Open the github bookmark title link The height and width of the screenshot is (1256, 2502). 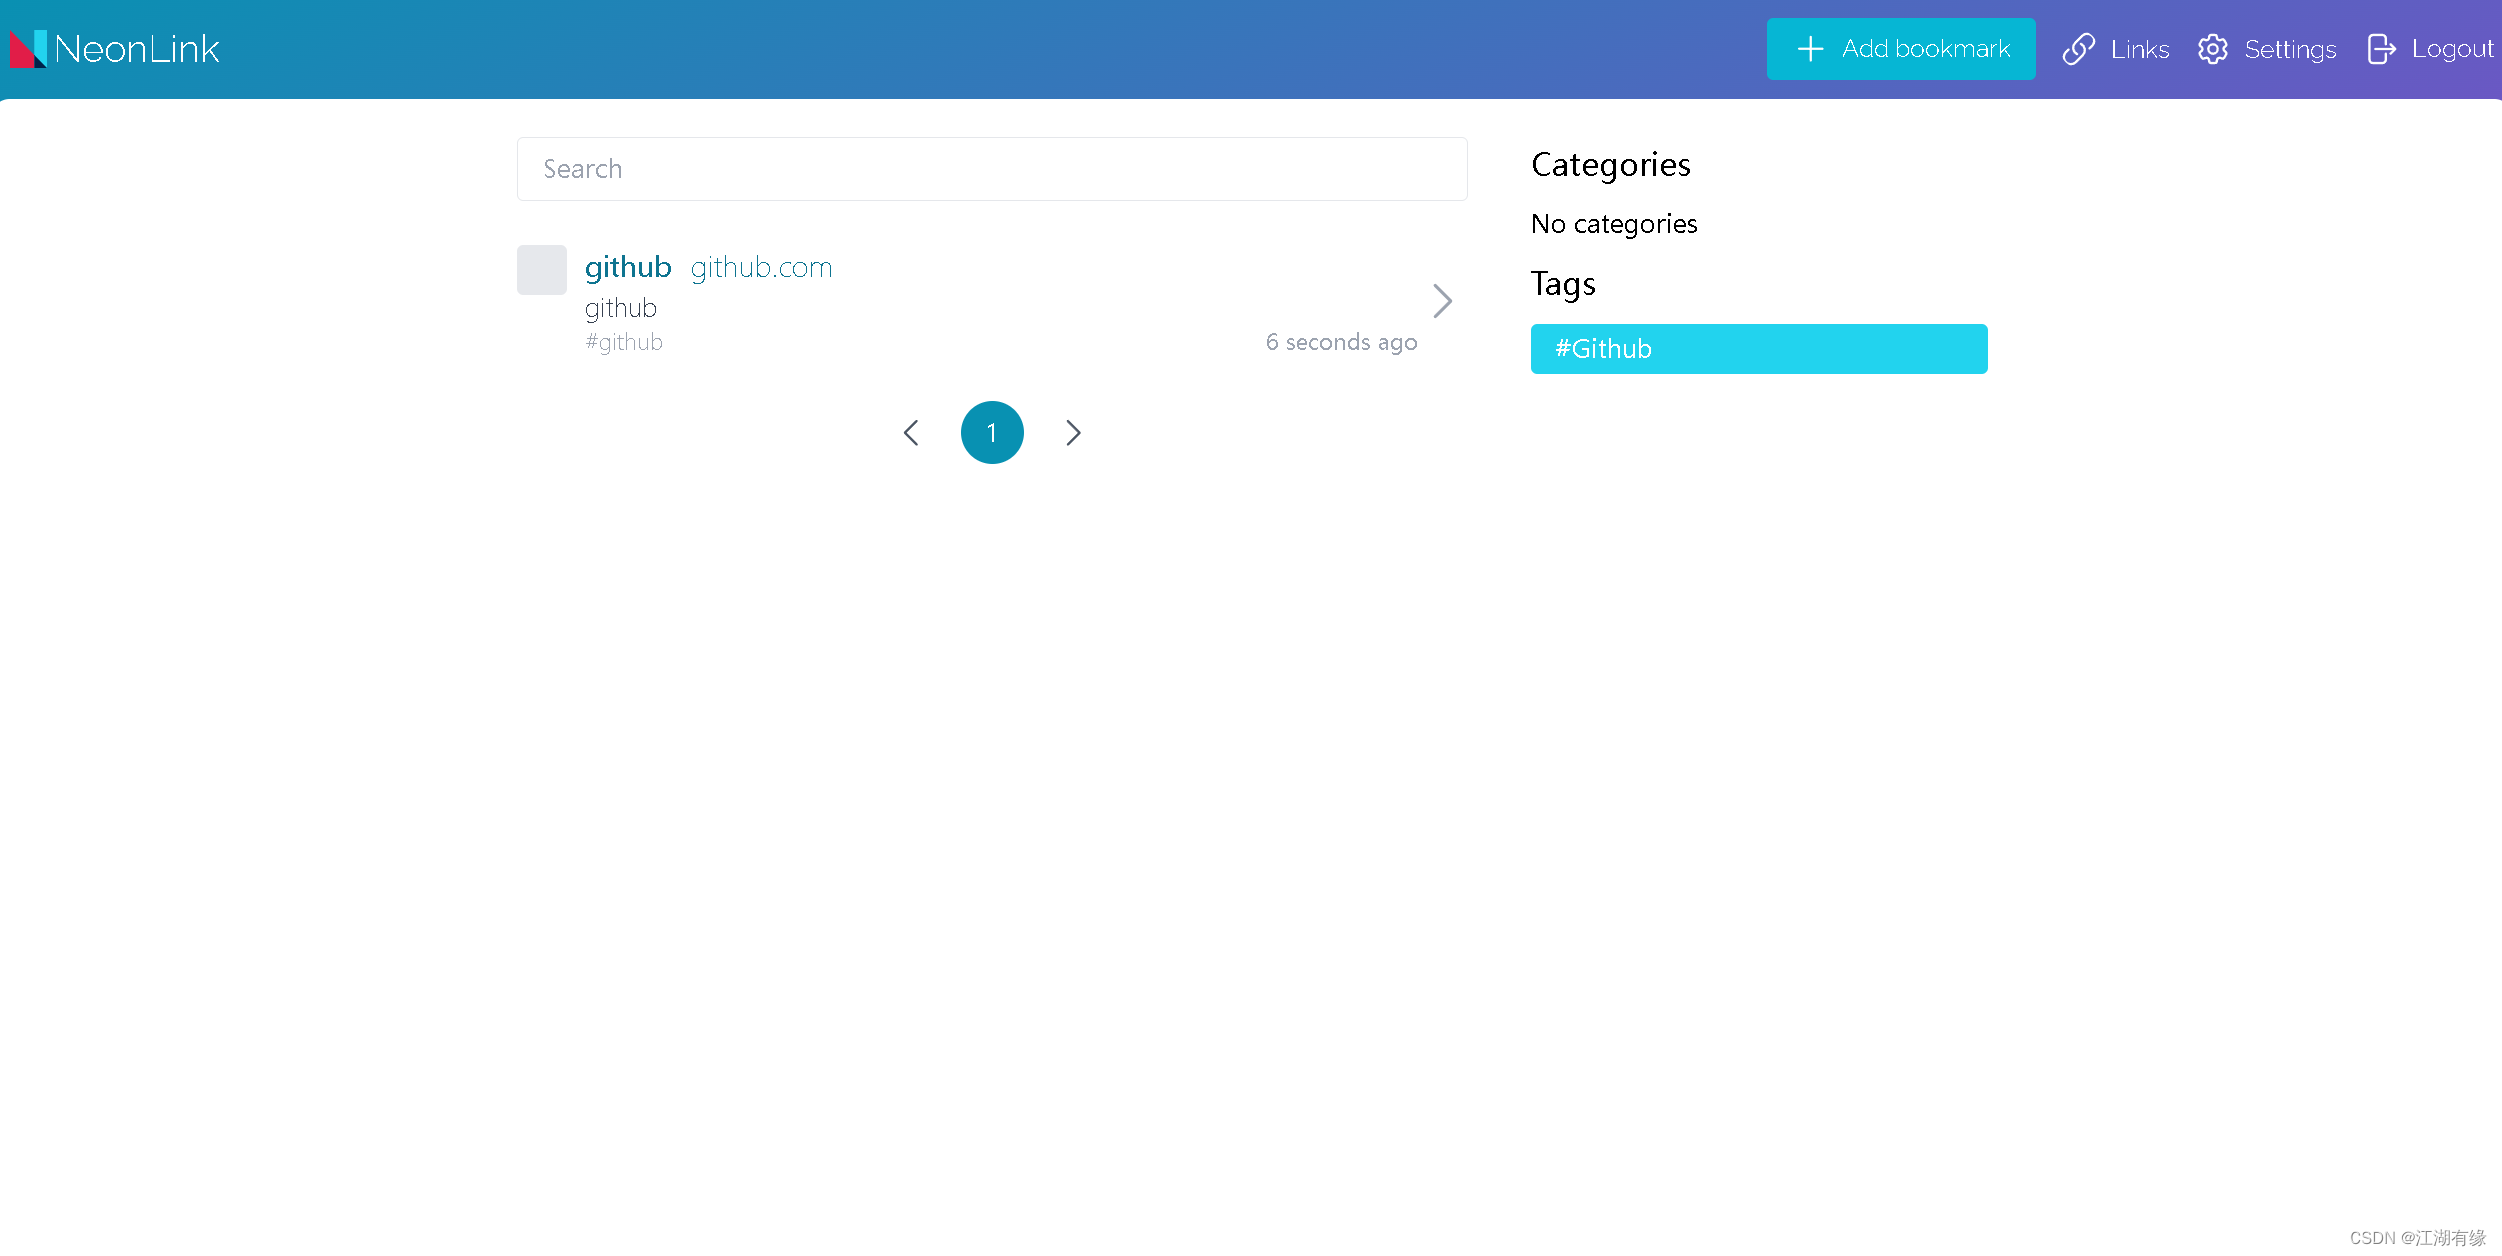point(627,268)
